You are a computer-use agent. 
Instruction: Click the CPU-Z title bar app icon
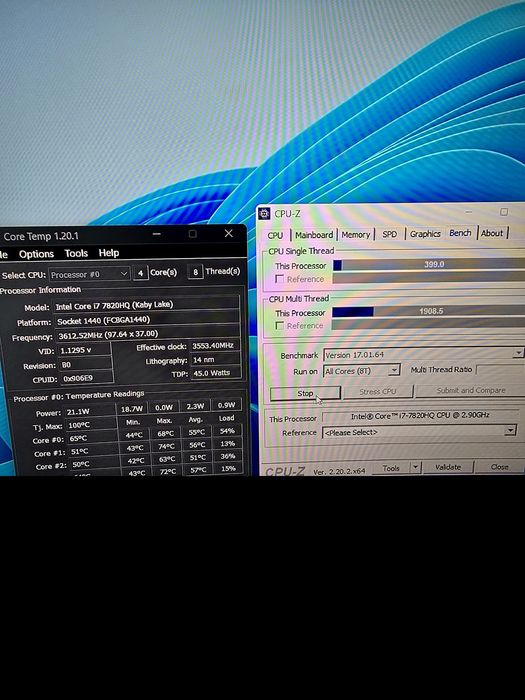coord(264,213)
